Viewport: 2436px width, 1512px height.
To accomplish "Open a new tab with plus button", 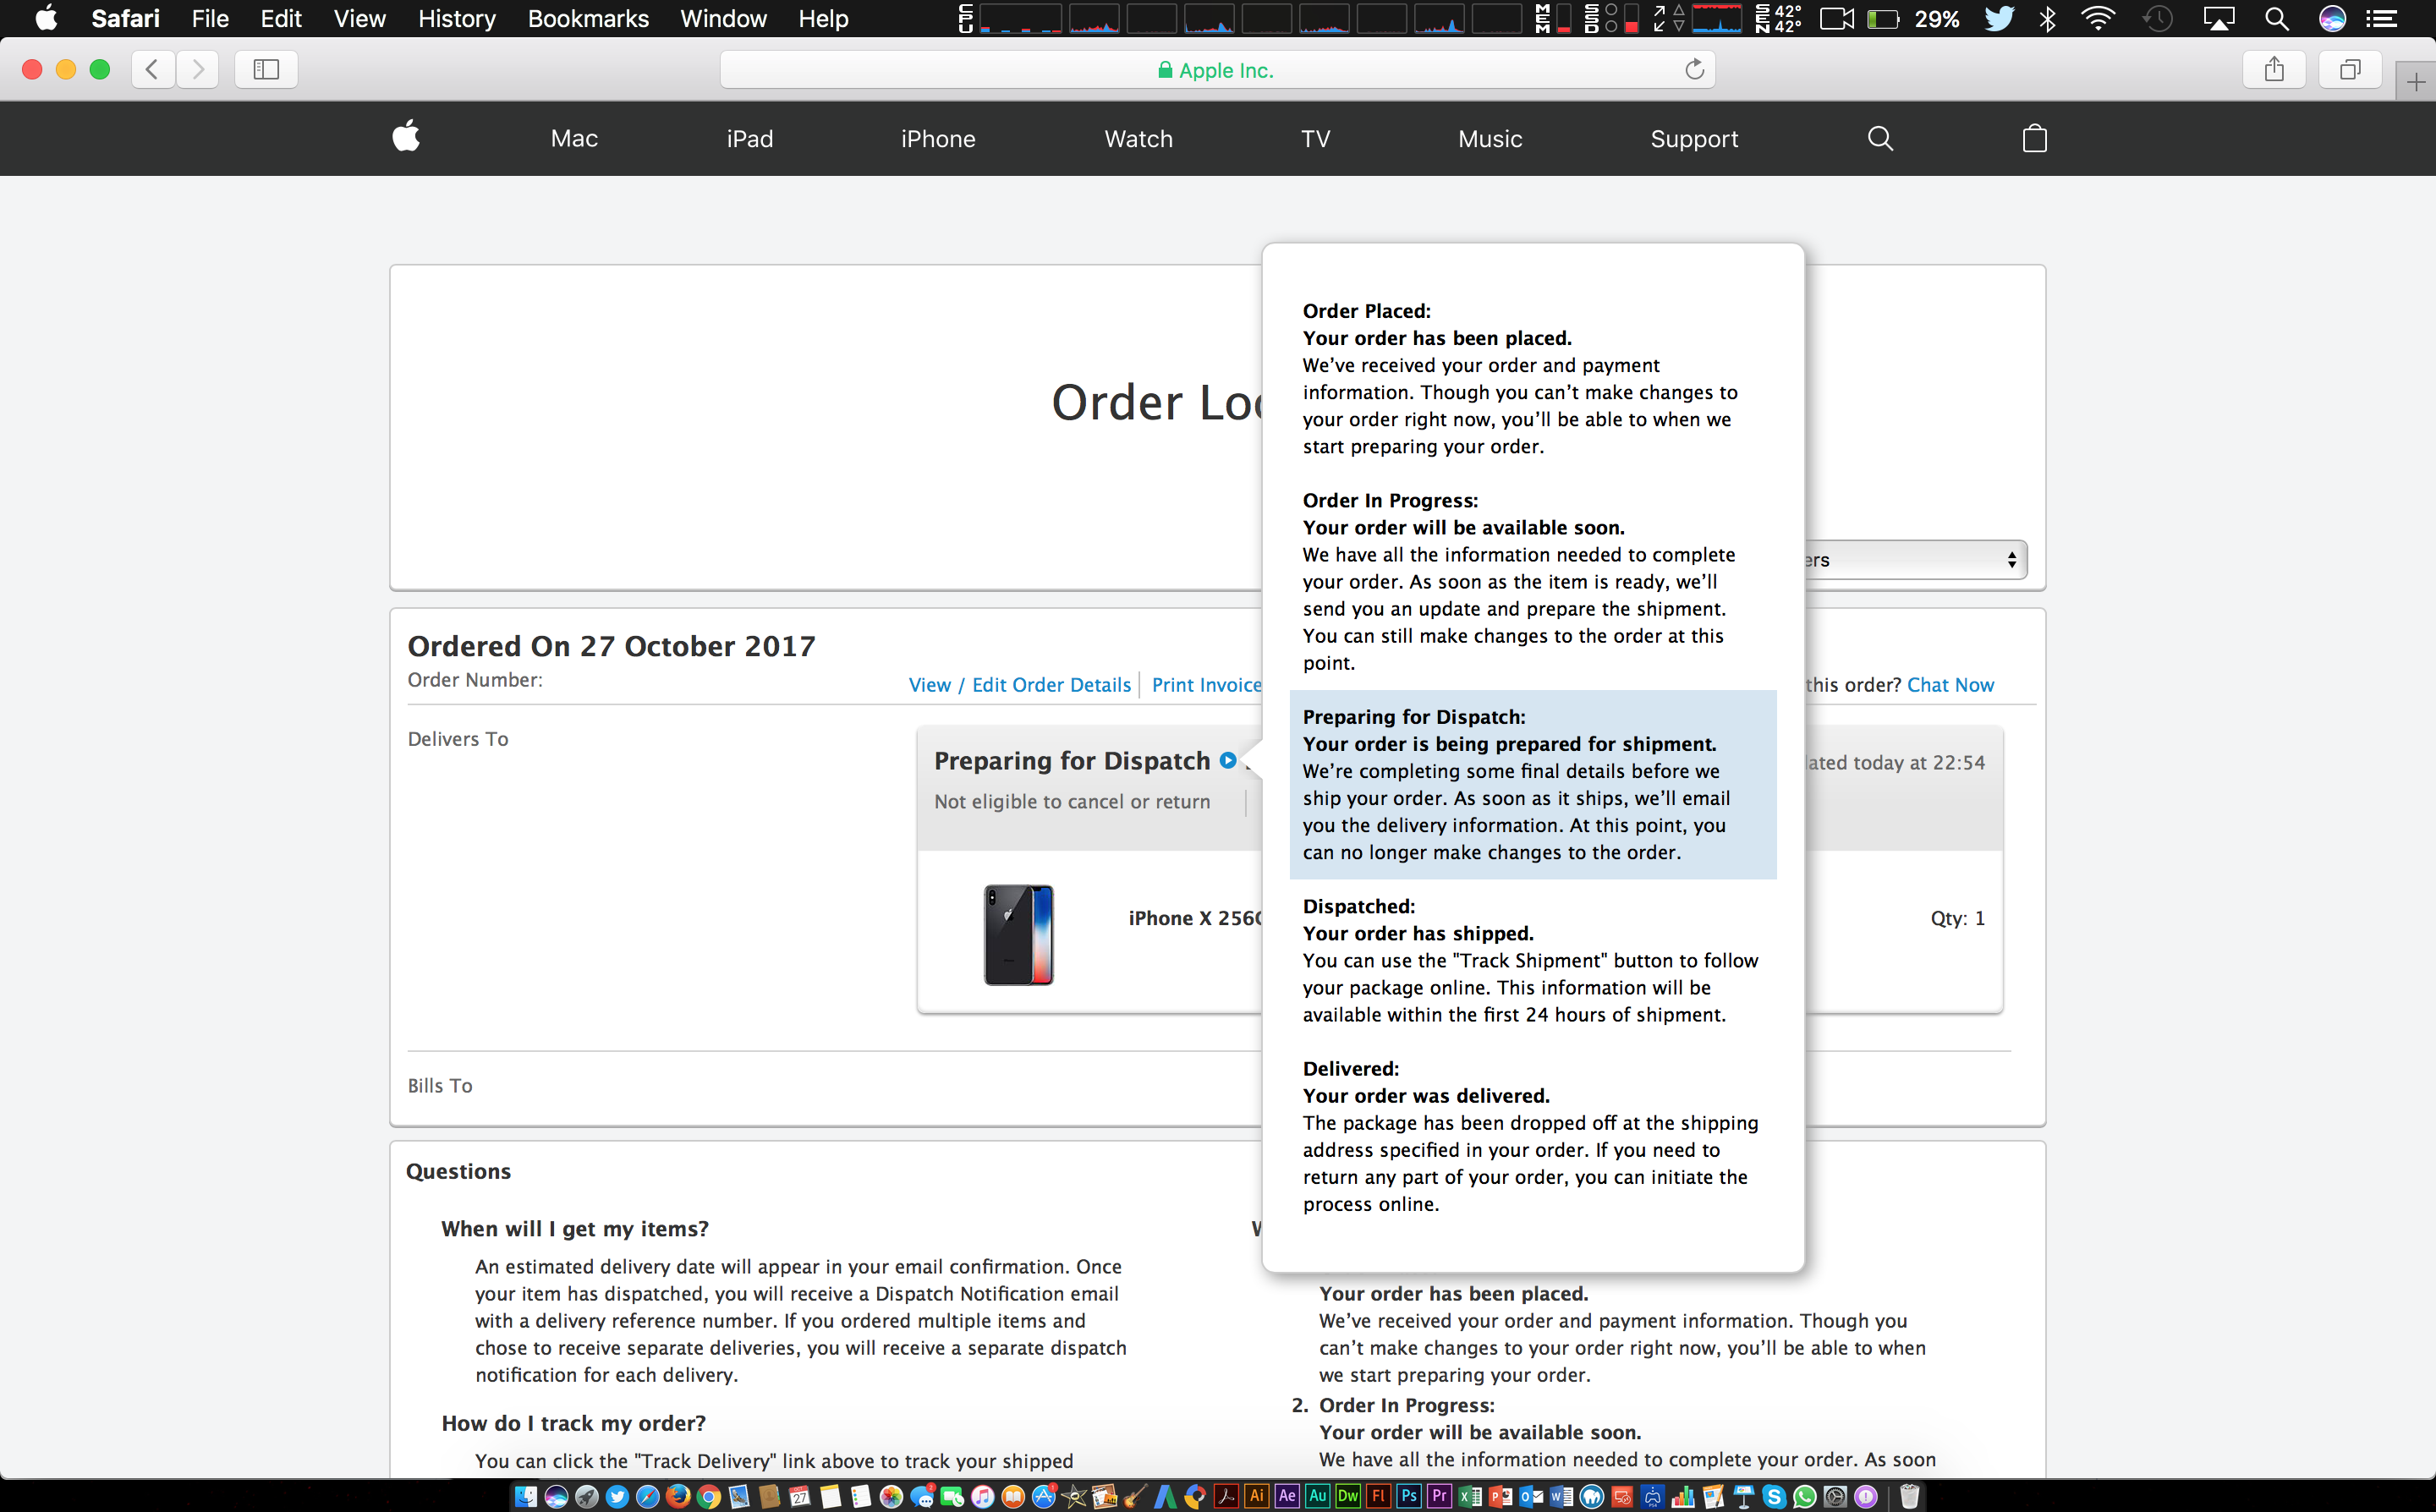I will point(2415,82).
